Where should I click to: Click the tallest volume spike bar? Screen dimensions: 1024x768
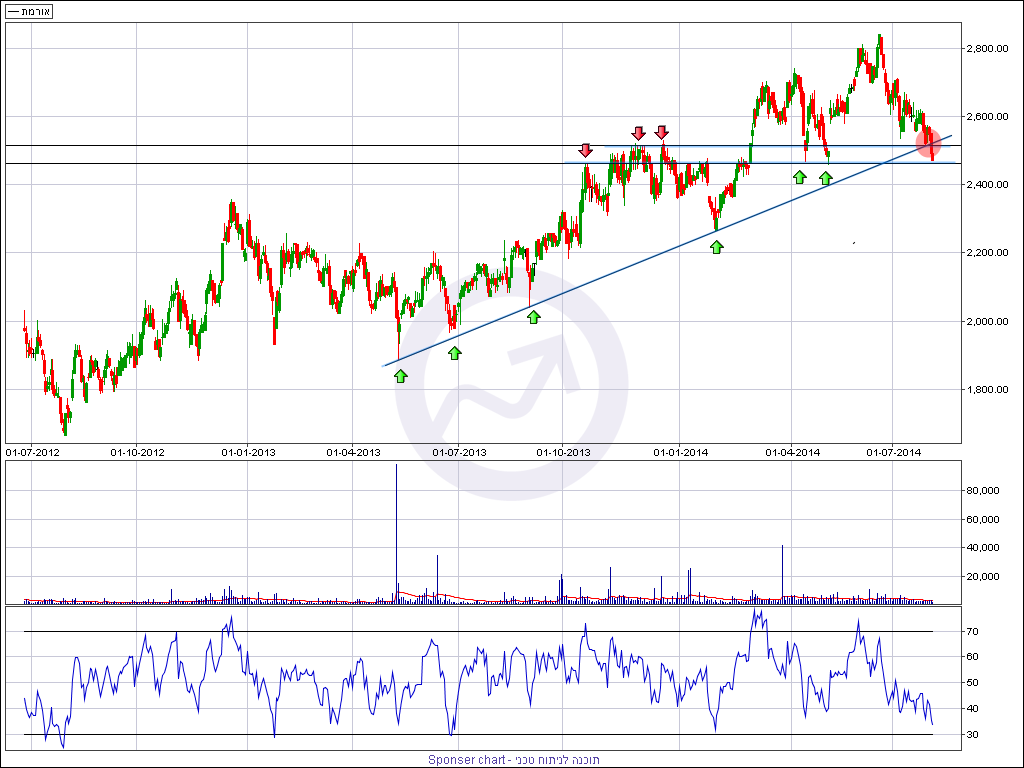pyautogui.click(x=397, y=530)
